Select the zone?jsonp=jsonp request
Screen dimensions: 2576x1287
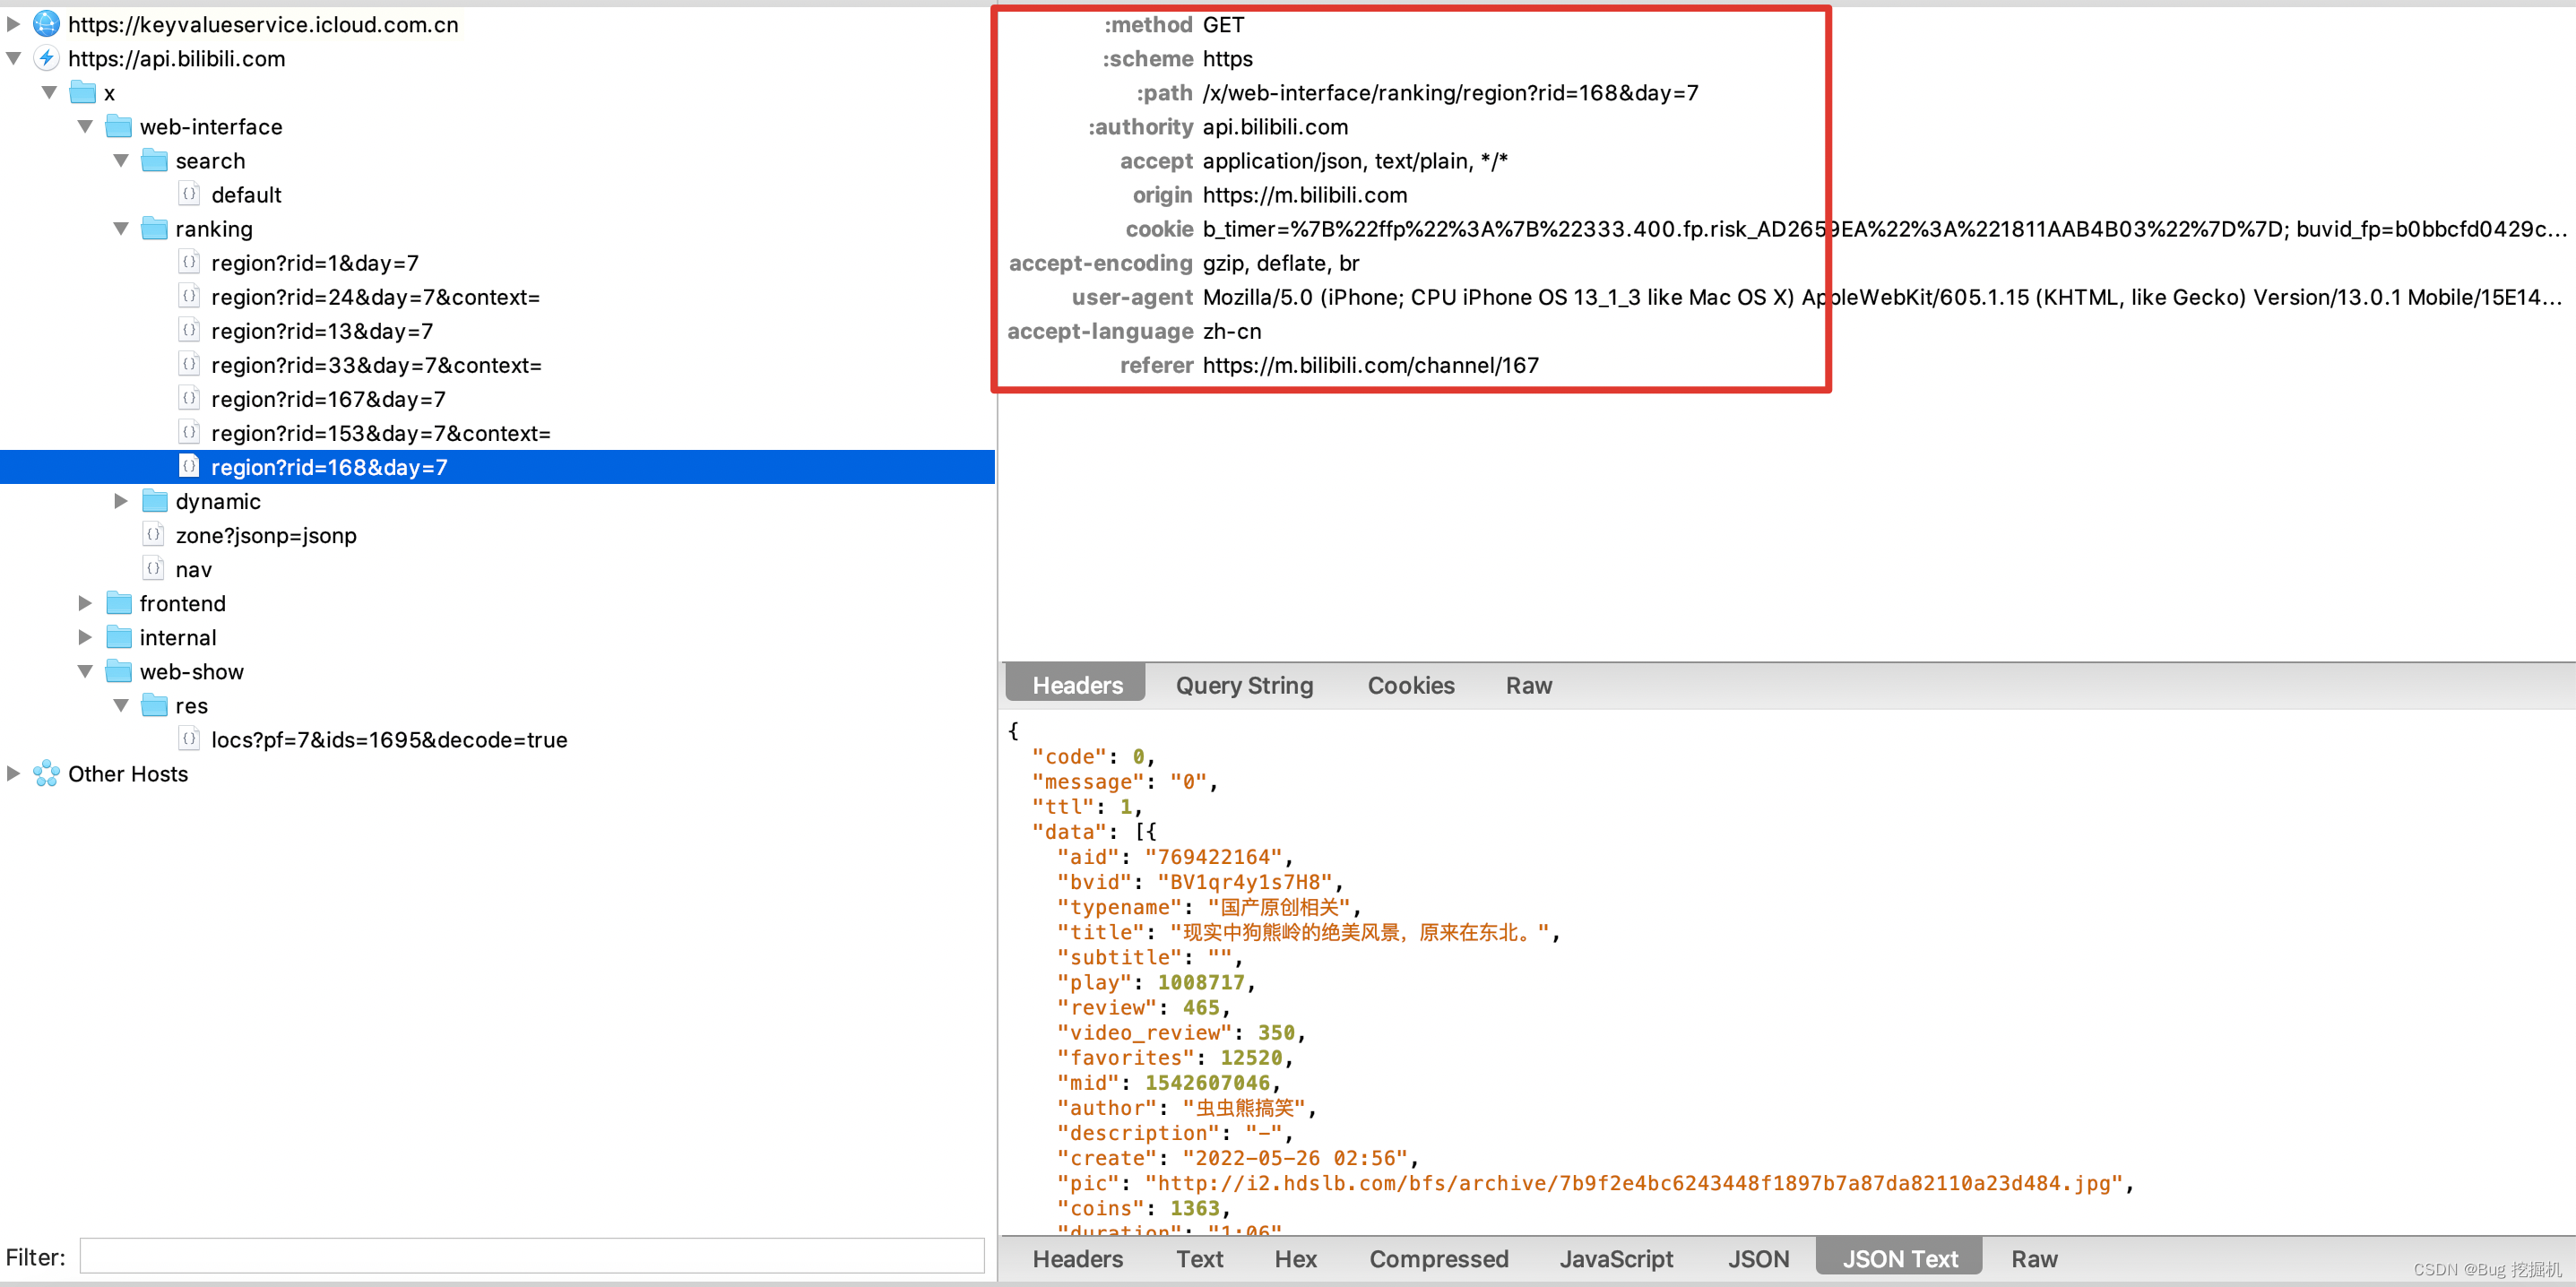[x=265, y=535]
